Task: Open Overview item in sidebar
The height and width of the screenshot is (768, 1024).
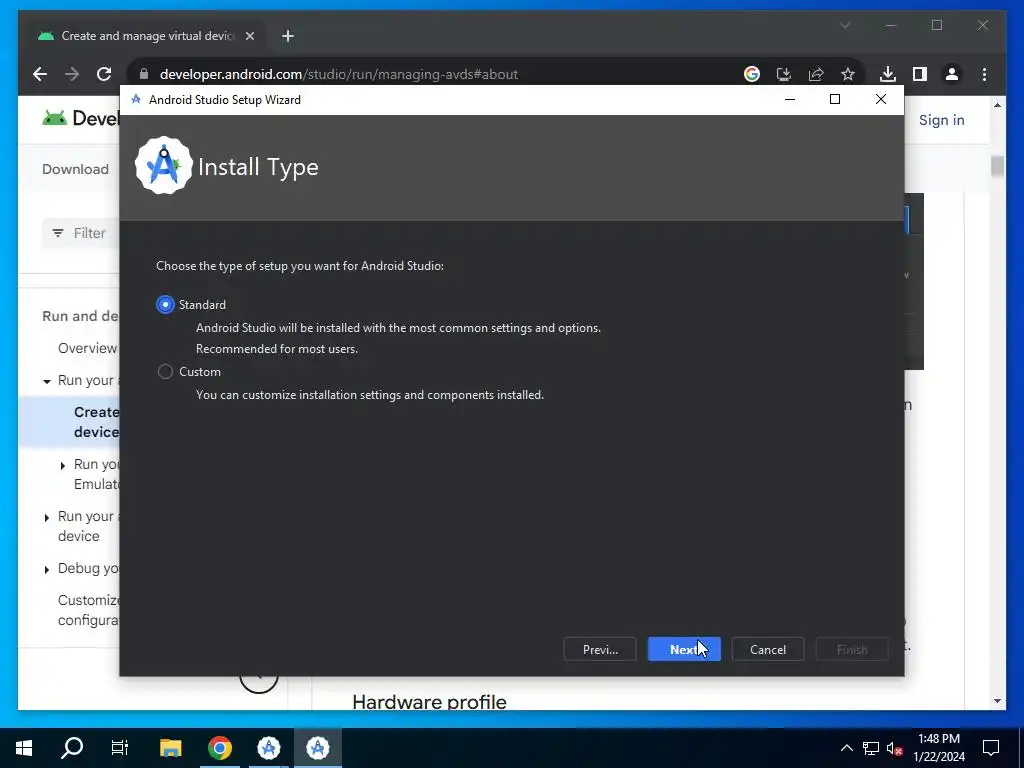Action: [x=88, y=348]
